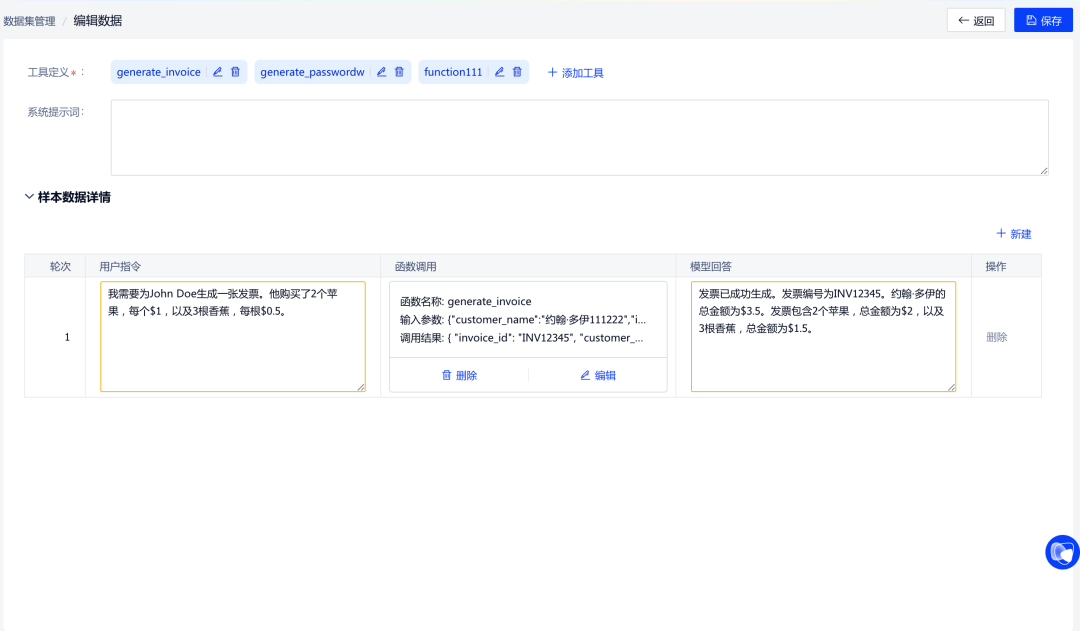
Task: Delete the generate_passwordw tool via trash icon
Action: [x=399, y=72]
